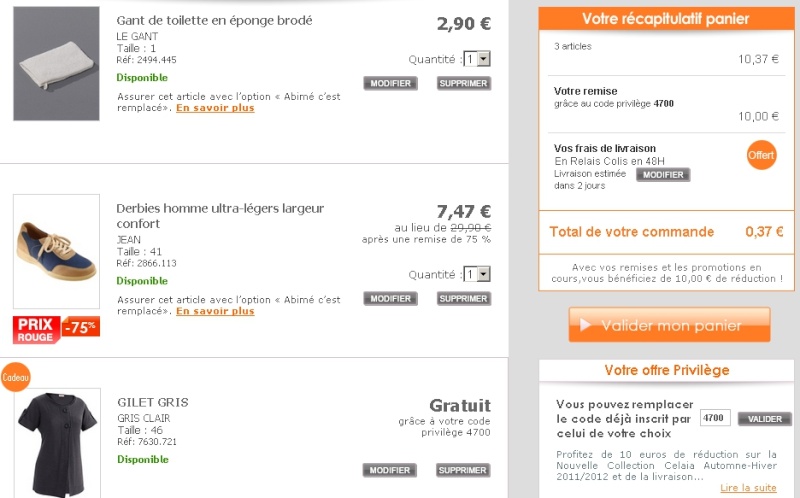Click En savoir plus under Derbies shoes

(x=215, y=311)
